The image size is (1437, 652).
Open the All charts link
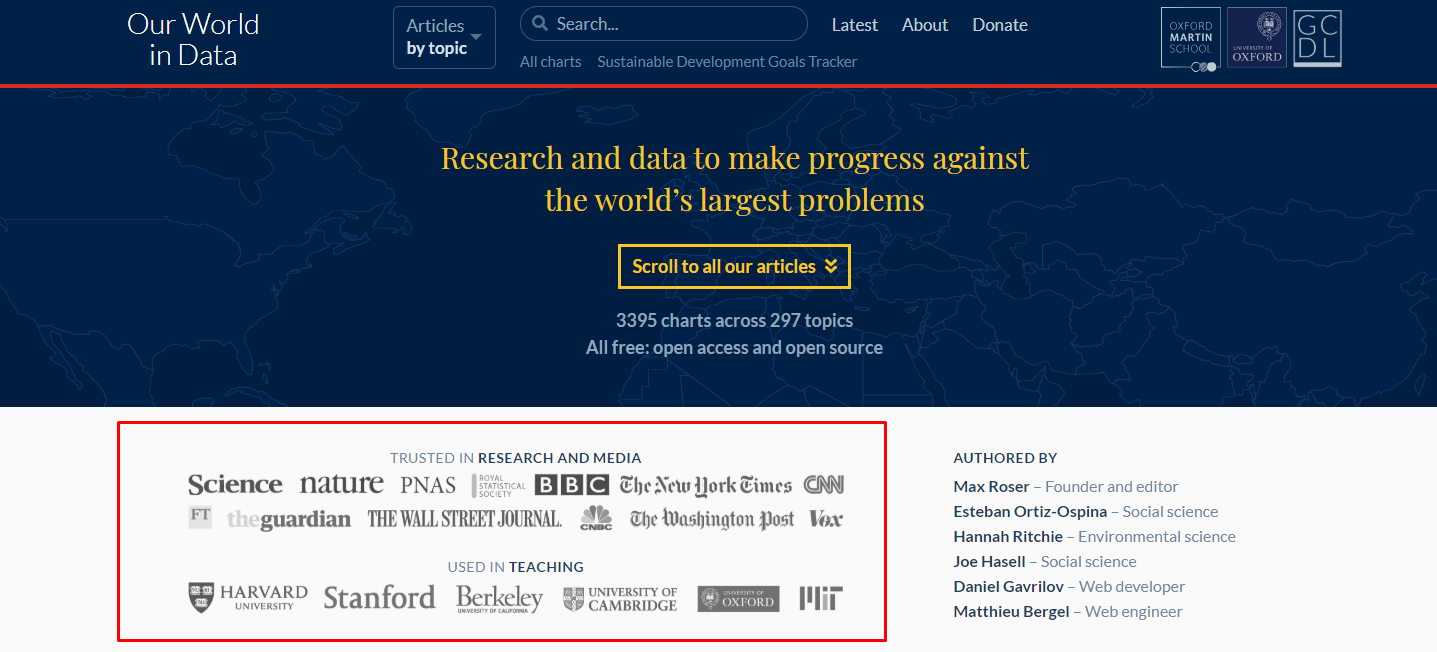pos(550,62)
